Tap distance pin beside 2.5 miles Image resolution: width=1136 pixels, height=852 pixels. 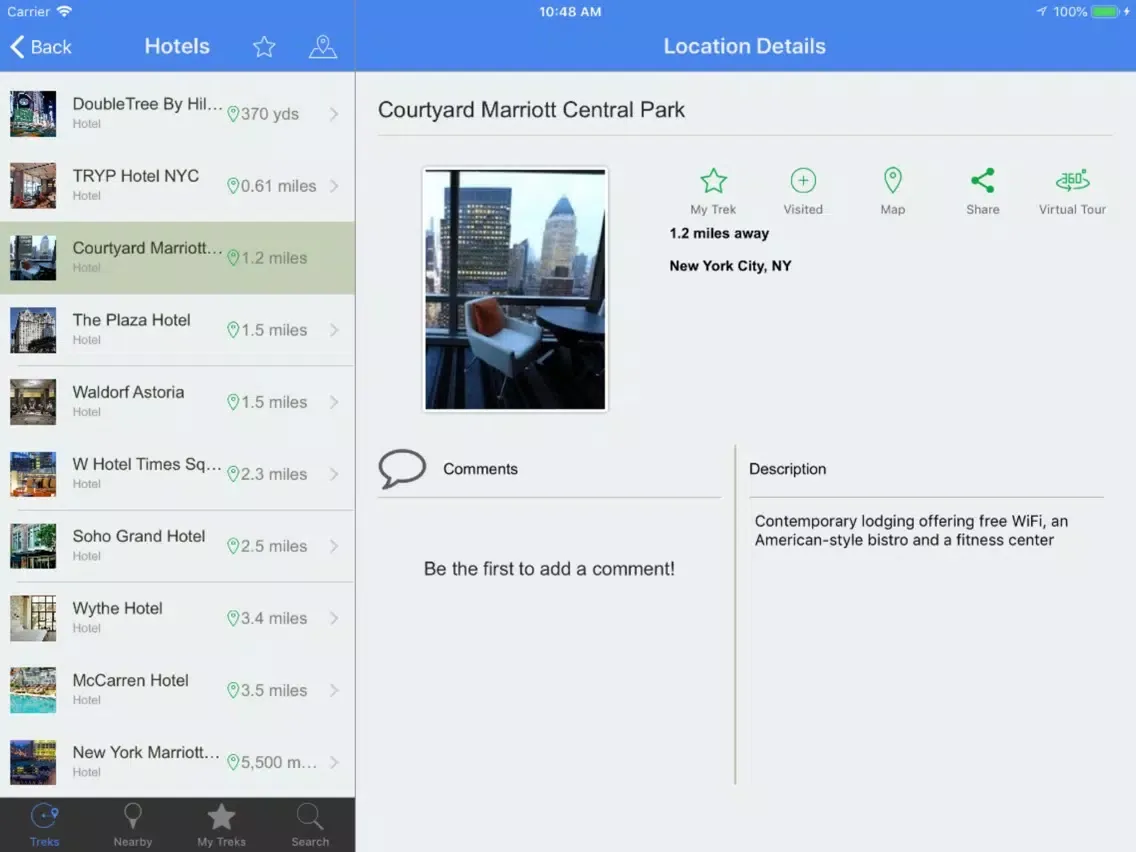tap(233, 546)
